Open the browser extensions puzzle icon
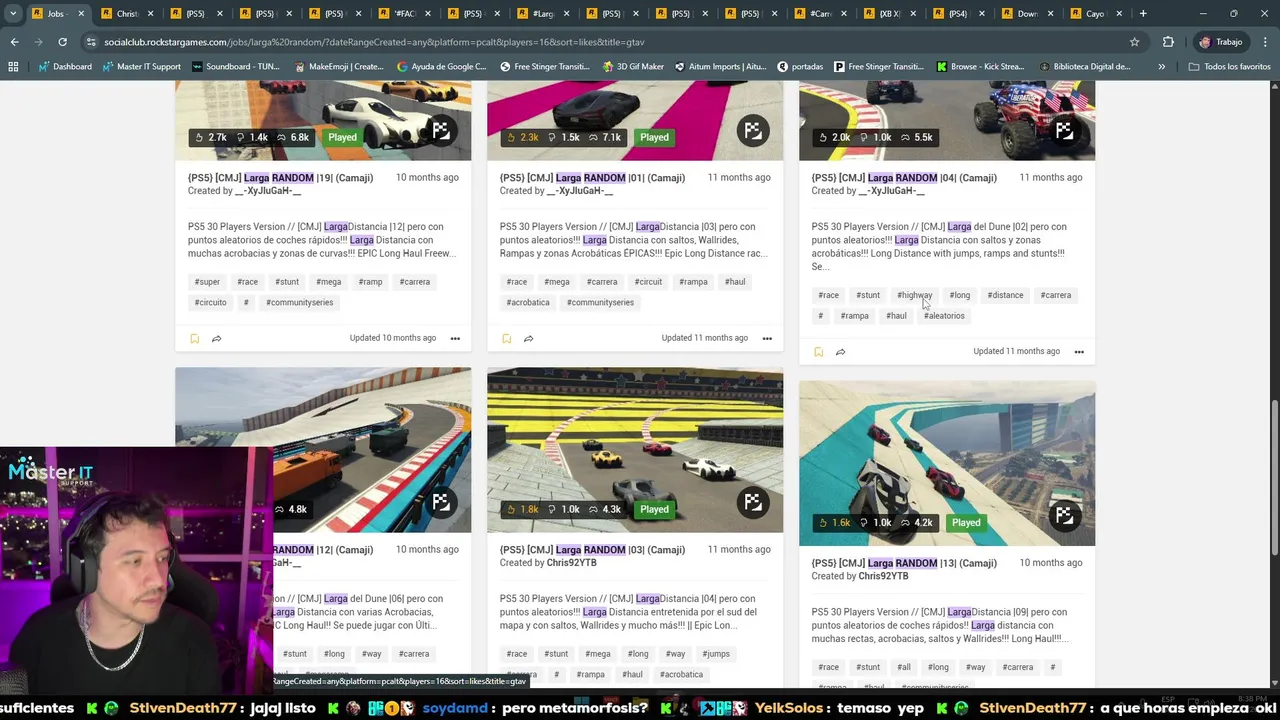 click(1168, 42)
